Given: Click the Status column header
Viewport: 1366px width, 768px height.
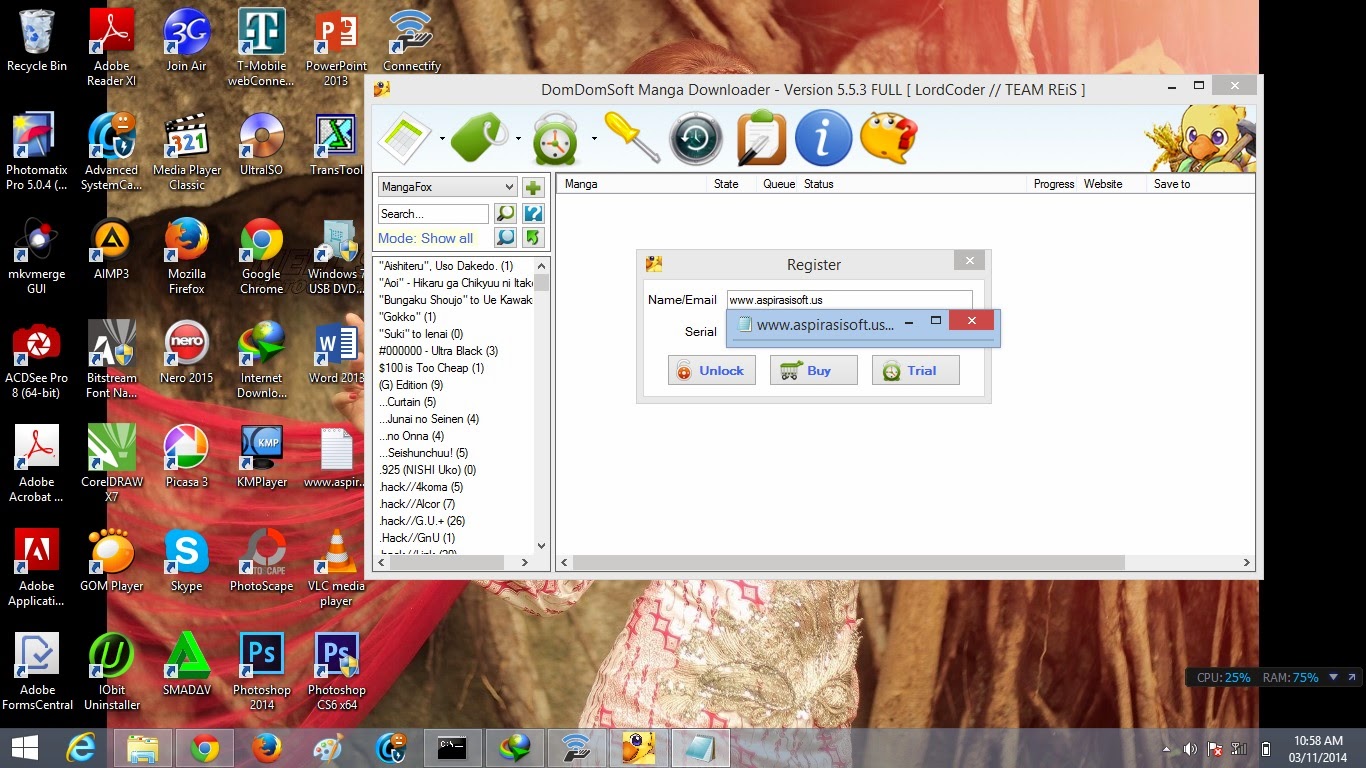Looking at the screenshot, I should coord(912,184).
